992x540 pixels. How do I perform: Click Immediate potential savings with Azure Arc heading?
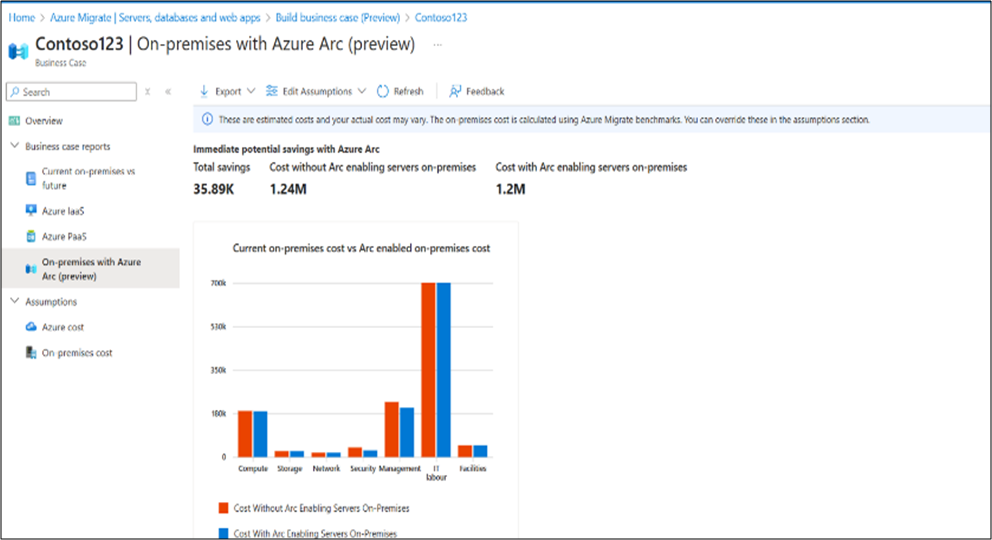(286, 150)
